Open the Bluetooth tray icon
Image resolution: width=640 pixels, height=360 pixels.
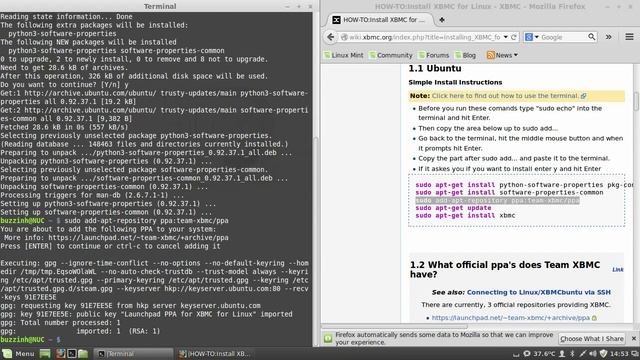572,353
